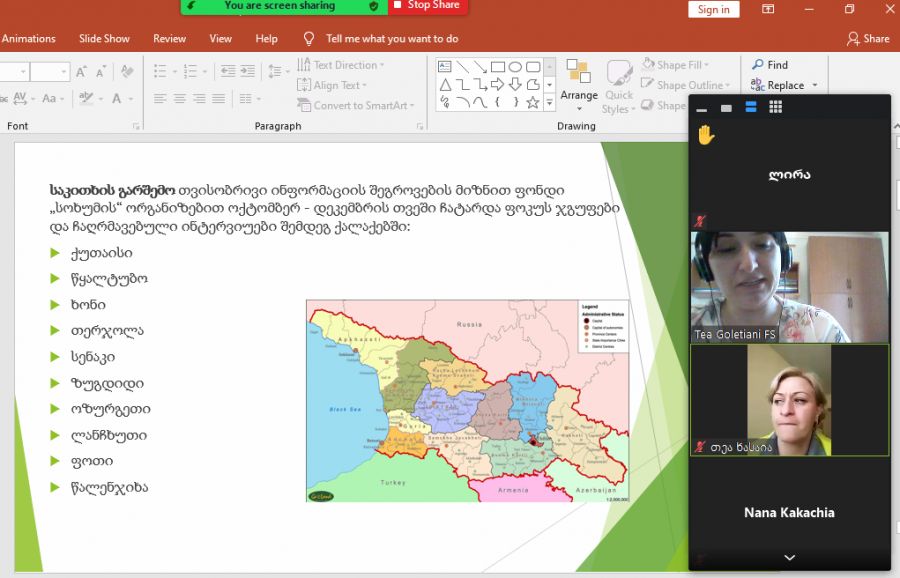Switch Zoom panel to grid view
This screenshot has height=578, width=900.
(x=776, y=107)
